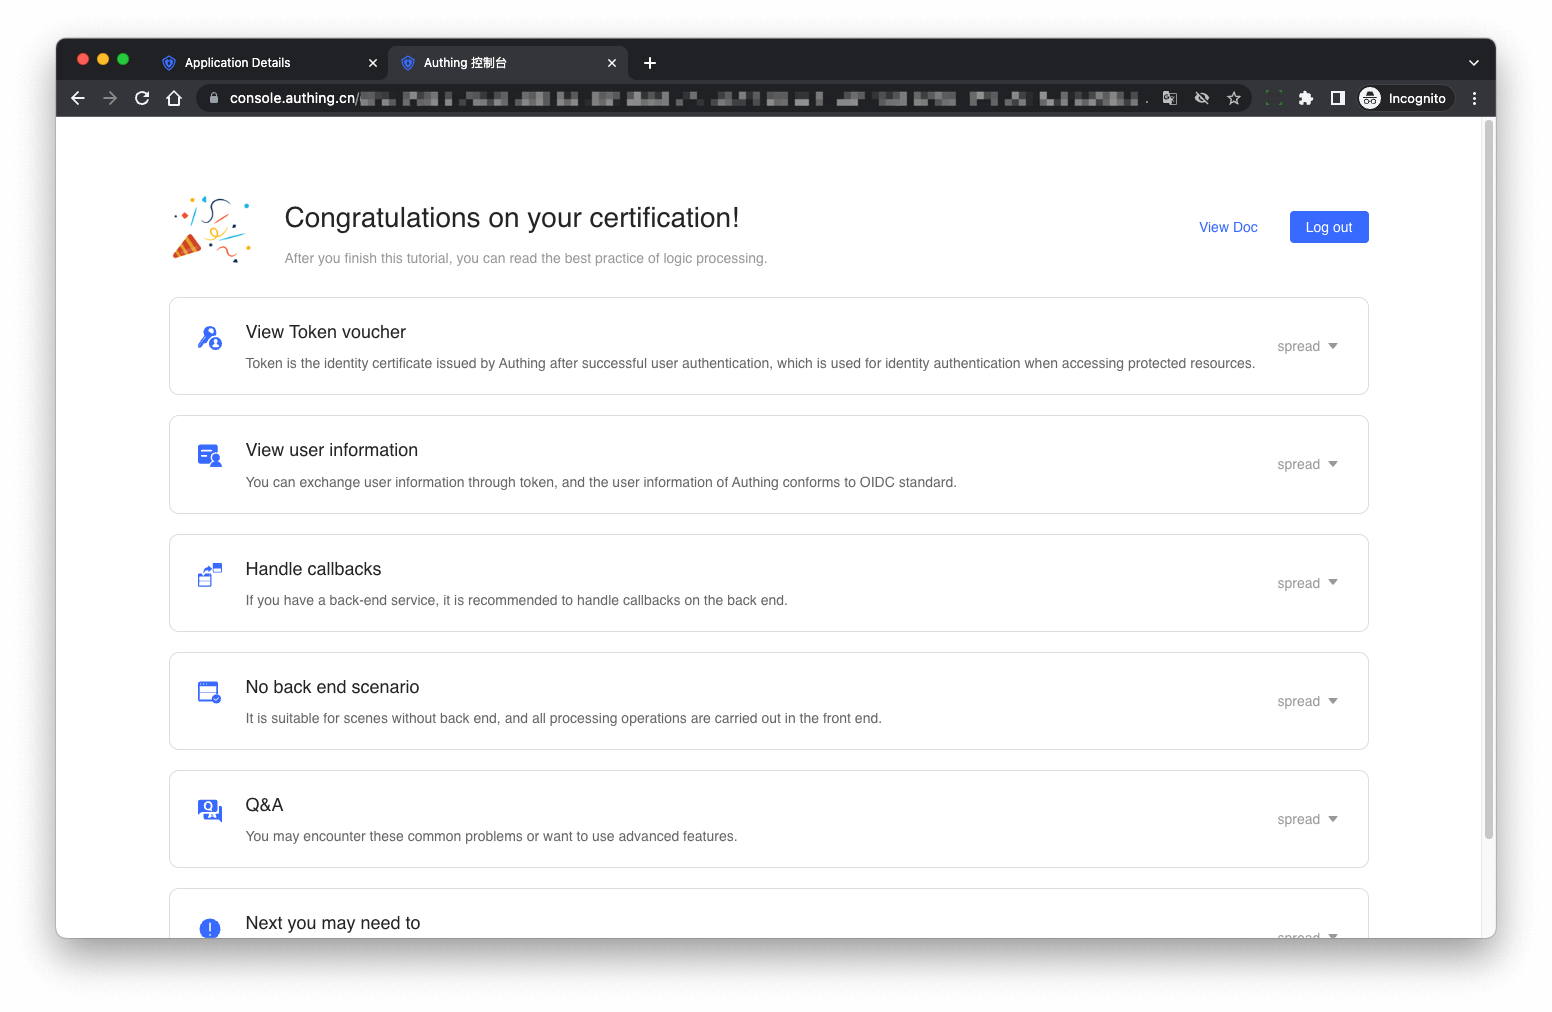Expand the View user information section
Viewport: 1552px width, 1012px height.
point(1307,464)
